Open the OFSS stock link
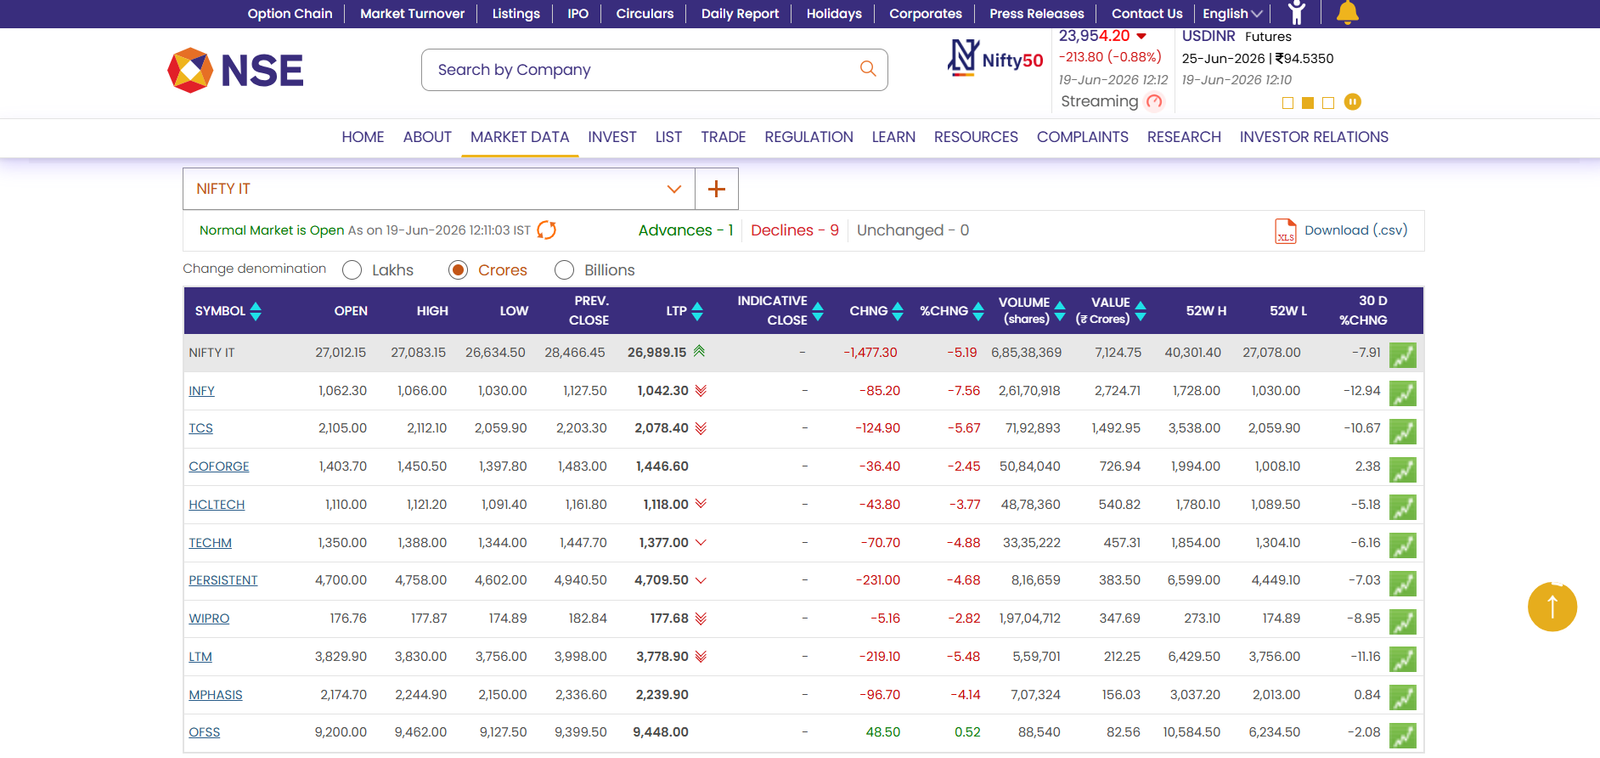The height and width of the screenshot is (758, 1600). pyautogui.click(x=204, y=732)
